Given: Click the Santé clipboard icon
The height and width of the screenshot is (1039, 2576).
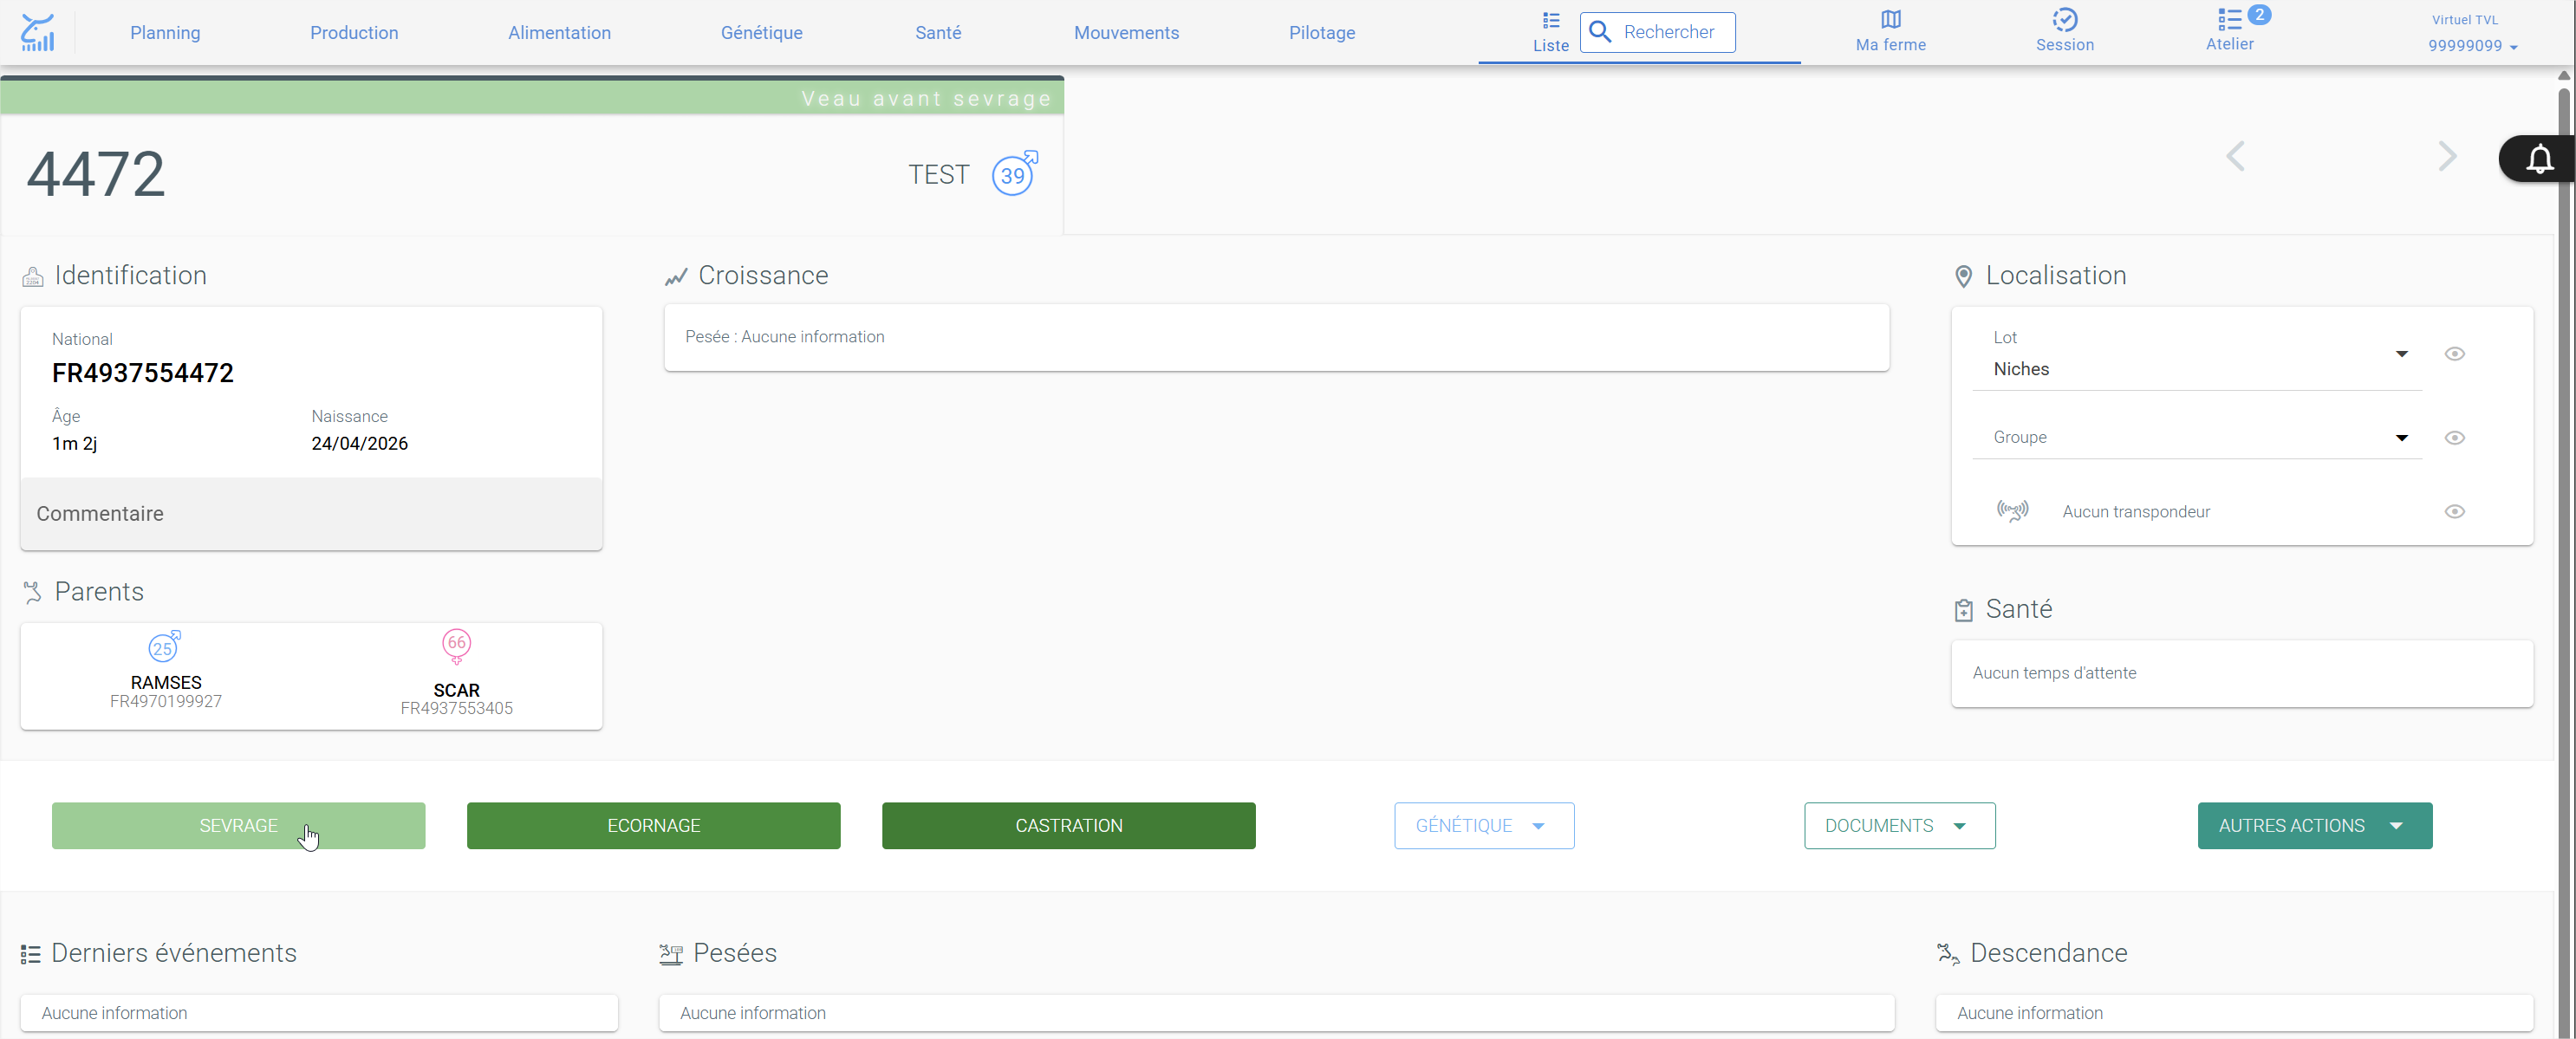Looking at the screenshot, I should pos(1963,610).
